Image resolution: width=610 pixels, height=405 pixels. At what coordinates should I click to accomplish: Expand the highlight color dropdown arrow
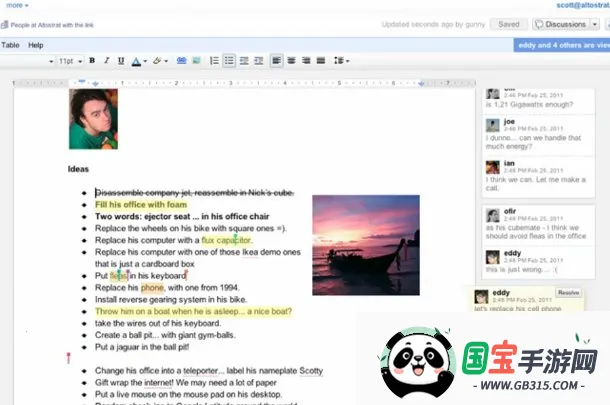click(x=166, y=61)
